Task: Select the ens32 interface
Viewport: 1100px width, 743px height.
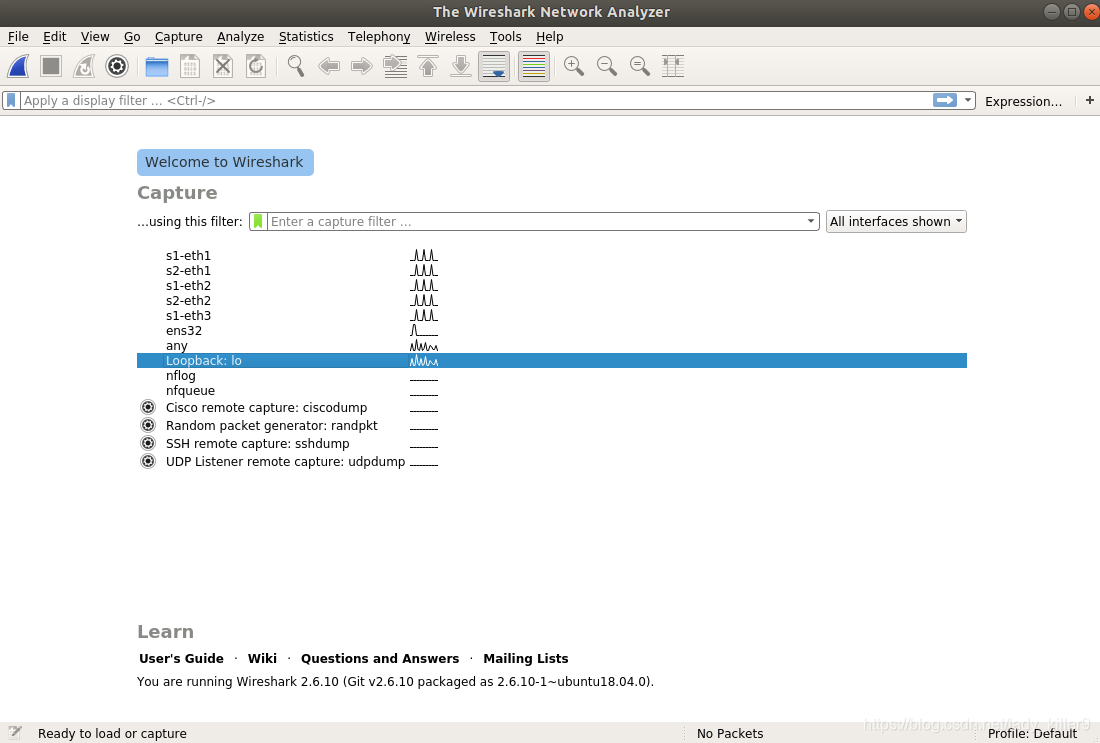Action: 551,330
